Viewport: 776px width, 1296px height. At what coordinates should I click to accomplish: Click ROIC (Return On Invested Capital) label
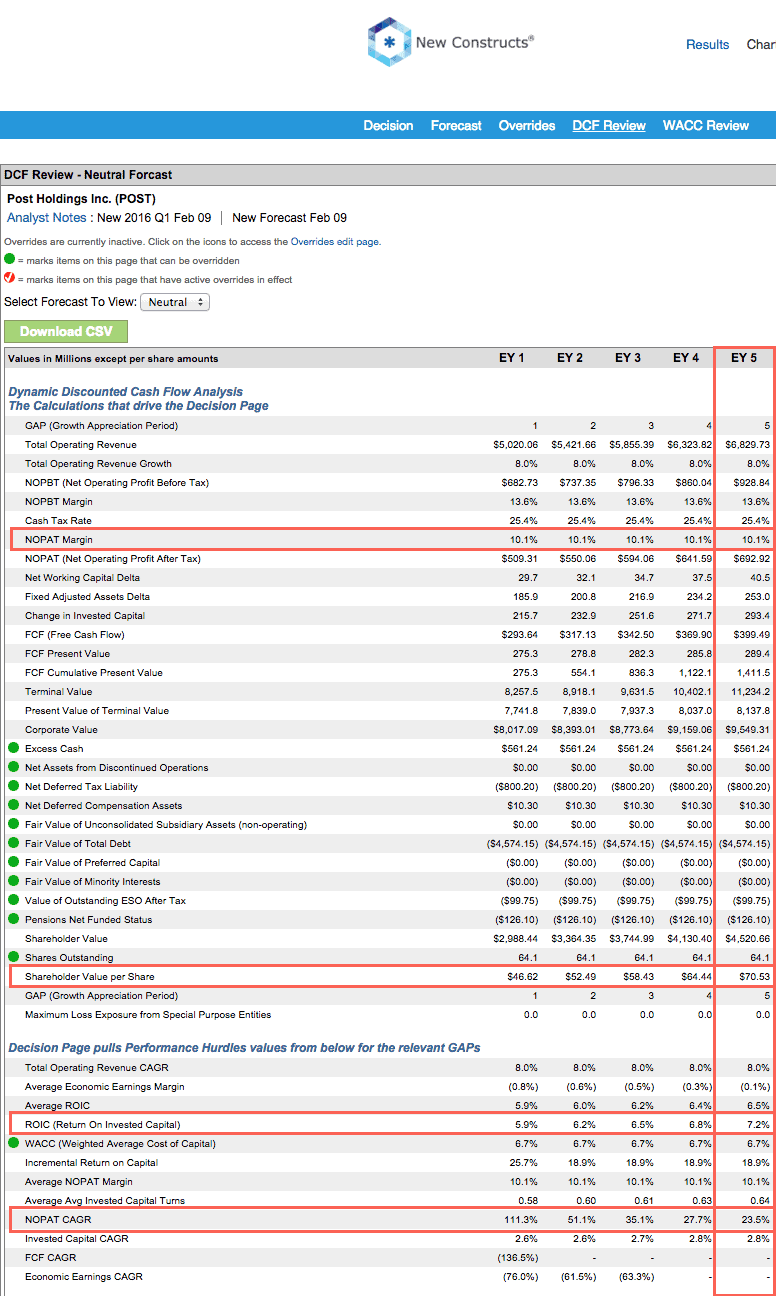103,1124
